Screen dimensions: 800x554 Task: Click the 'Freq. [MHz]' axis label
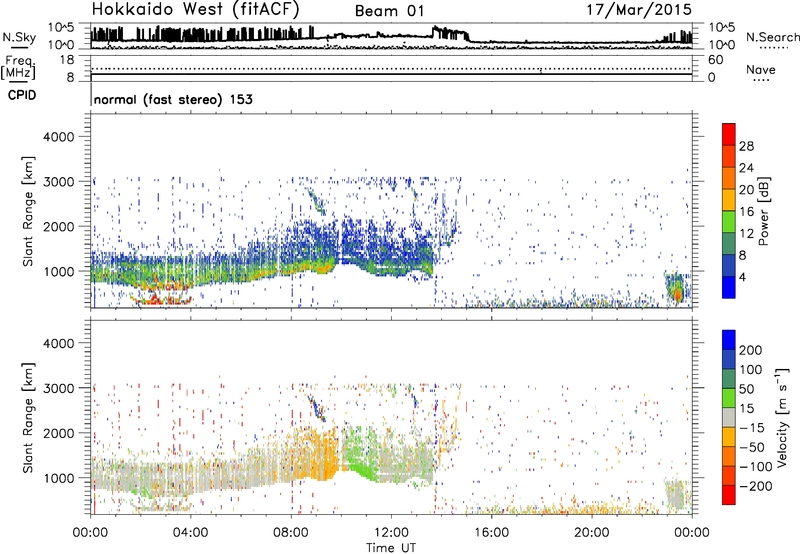(x=18, y=68)
